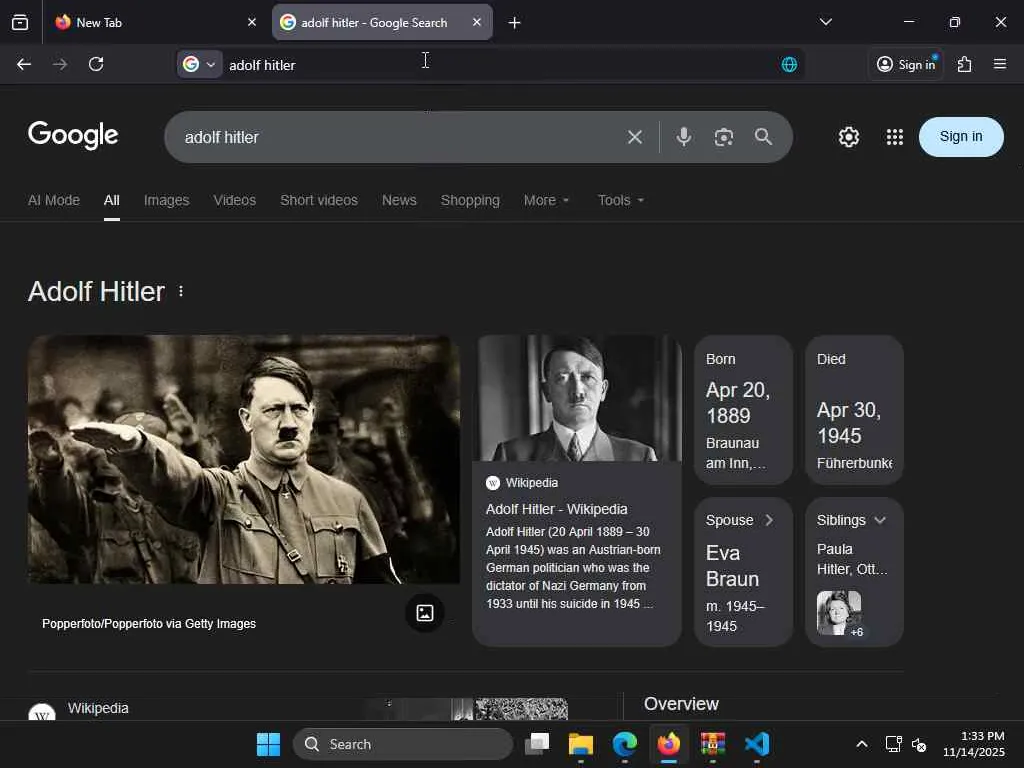Viewport: 1024px width, 768px height.
Task: Click the Popperfoto via Getty Images credit
Action: pyautogui.click(x=149, y=624)
